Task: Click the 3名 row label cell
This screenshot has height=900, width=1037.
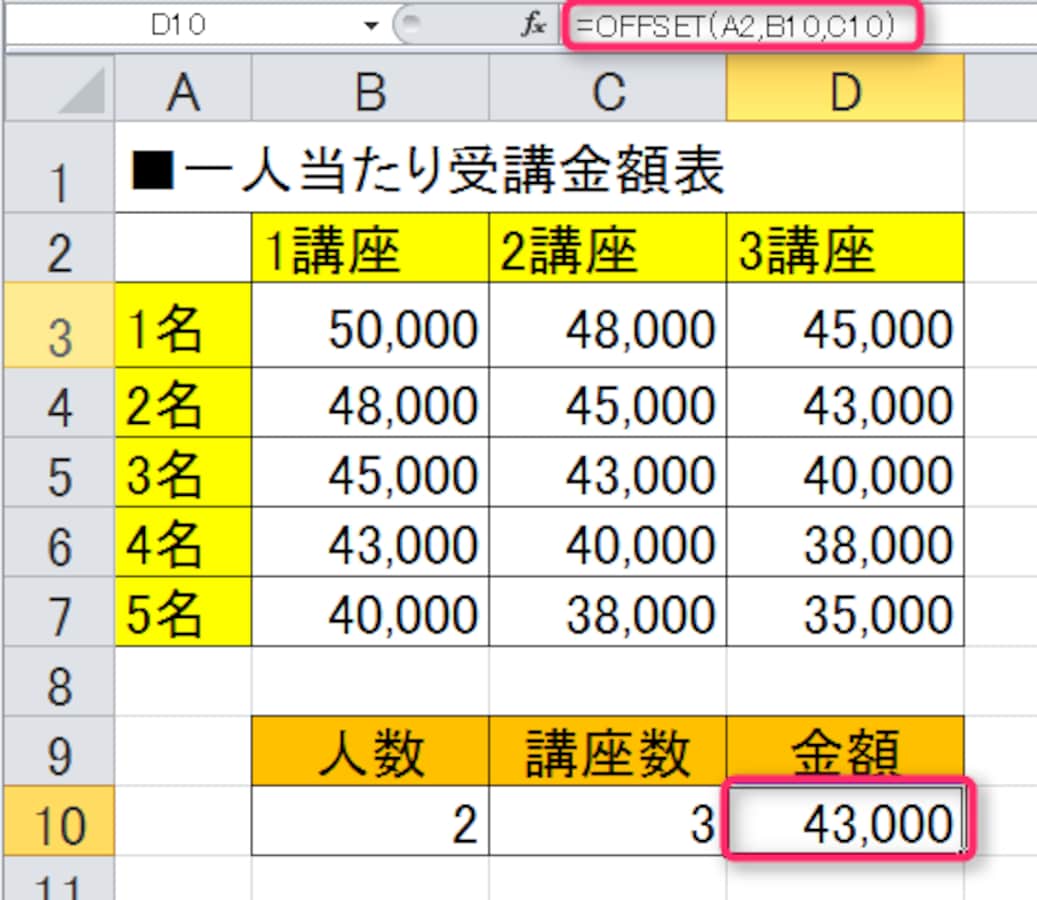Action: 183,472
